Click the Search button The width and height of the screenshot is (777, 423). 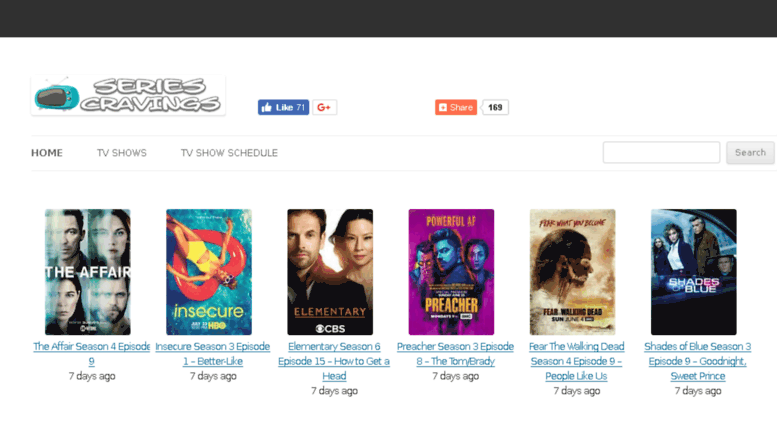click(750, 153)
